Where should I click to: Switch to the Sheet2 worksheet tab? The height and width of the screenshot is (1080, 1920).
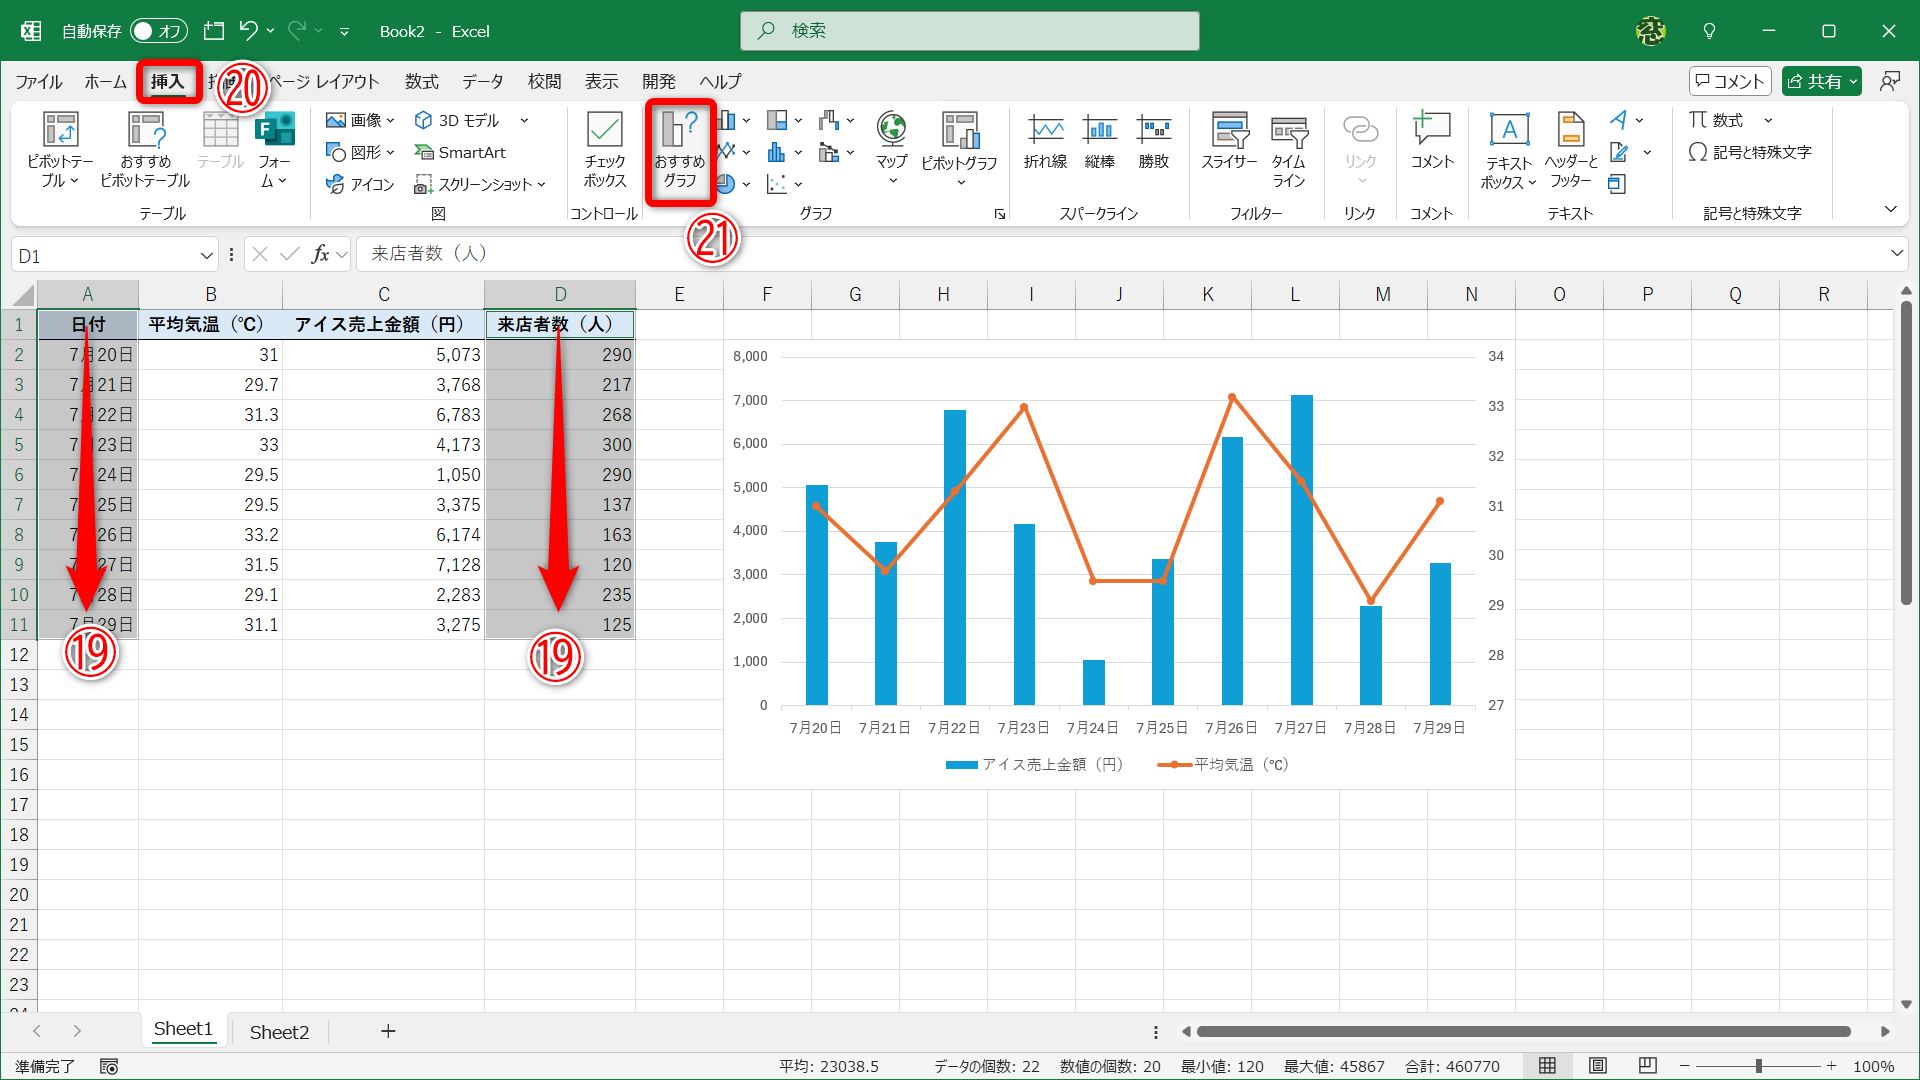click(x=279, y=1032)
